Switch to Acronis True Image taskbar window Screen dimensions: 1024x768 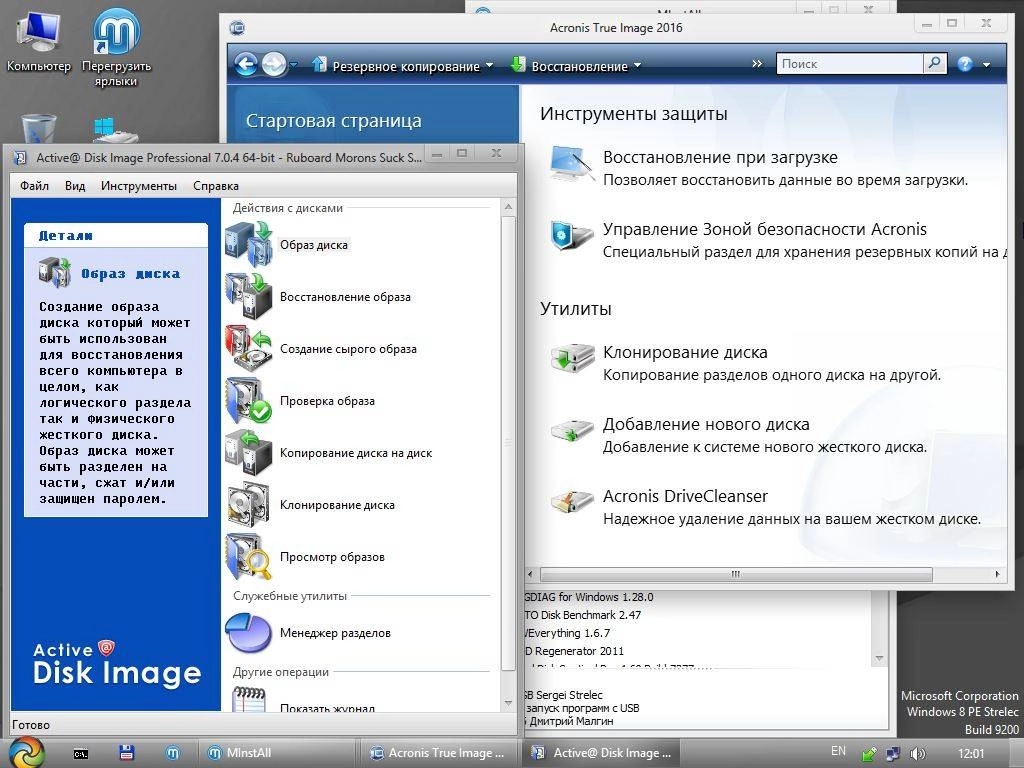pyautogui.click(x=440, y=753)
